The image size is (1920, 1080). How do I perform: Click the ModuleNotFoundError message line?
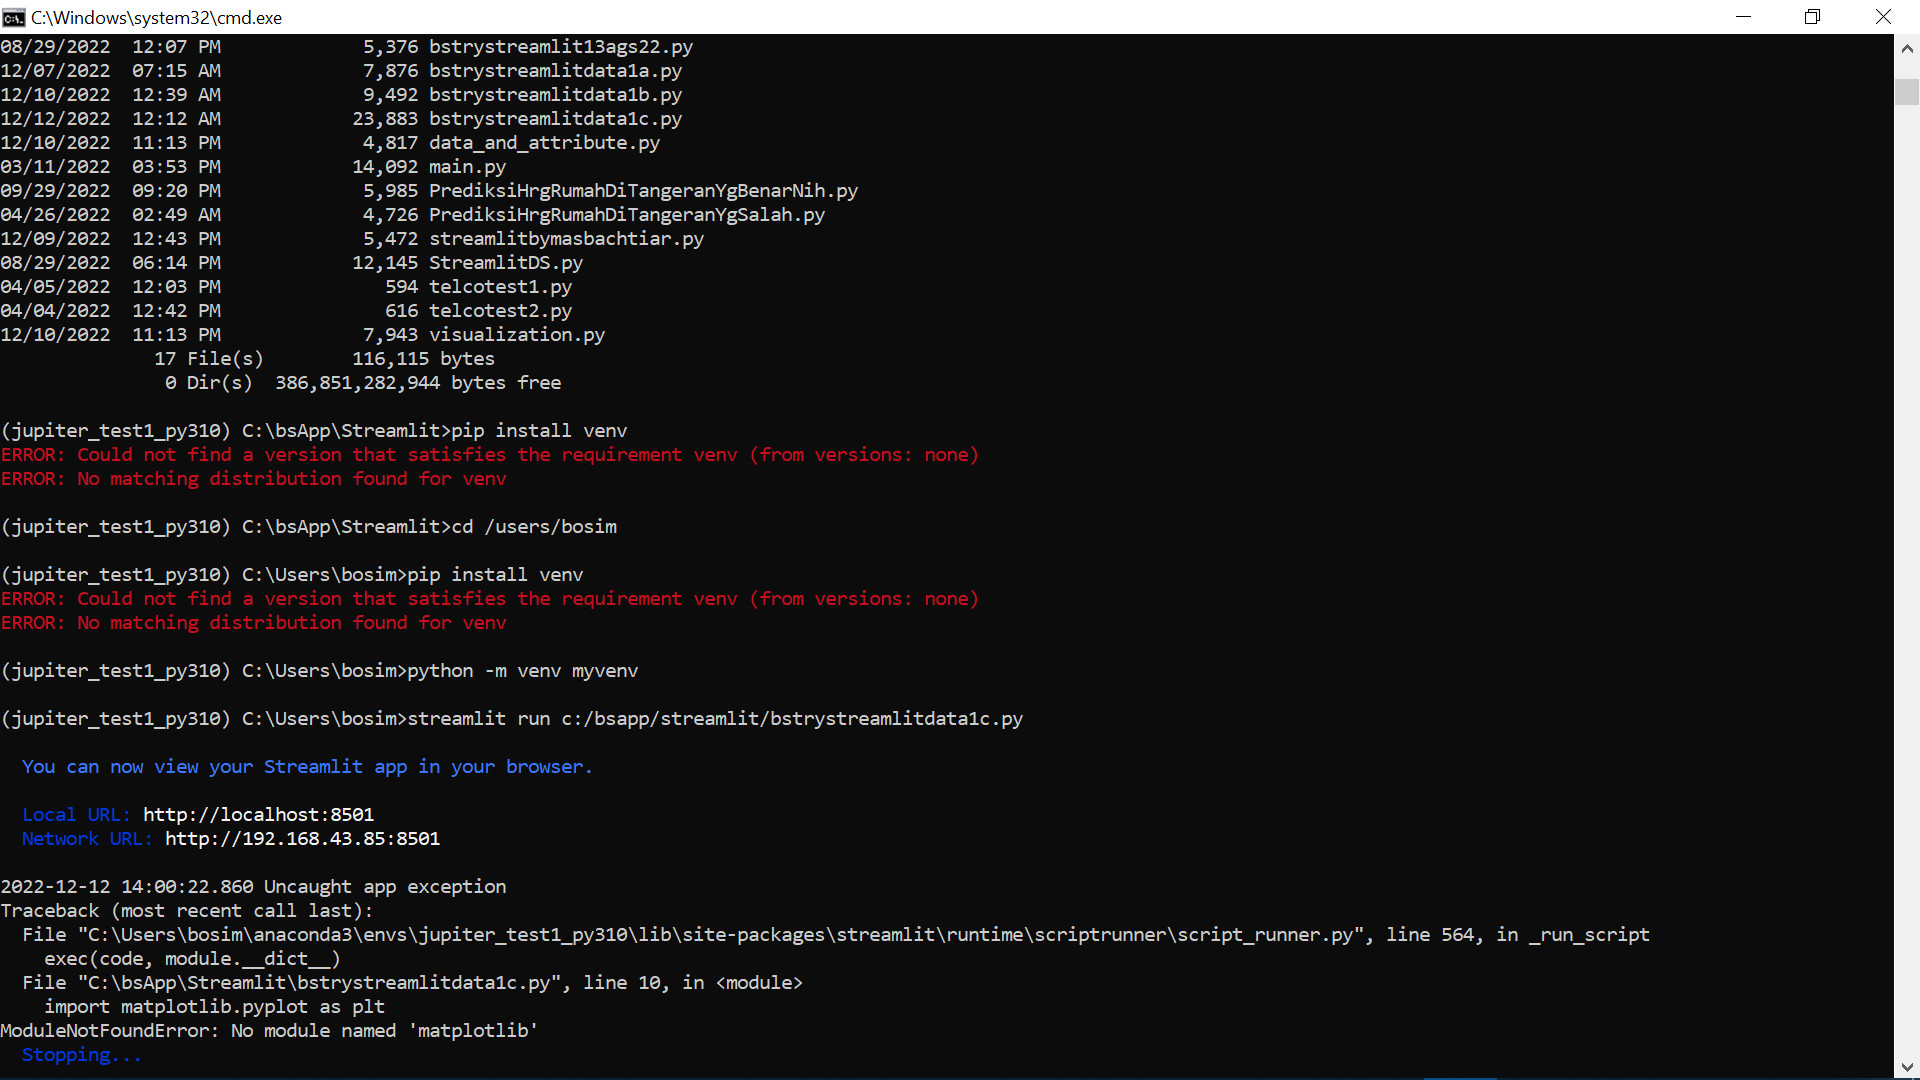click(x=269, y=1030)
